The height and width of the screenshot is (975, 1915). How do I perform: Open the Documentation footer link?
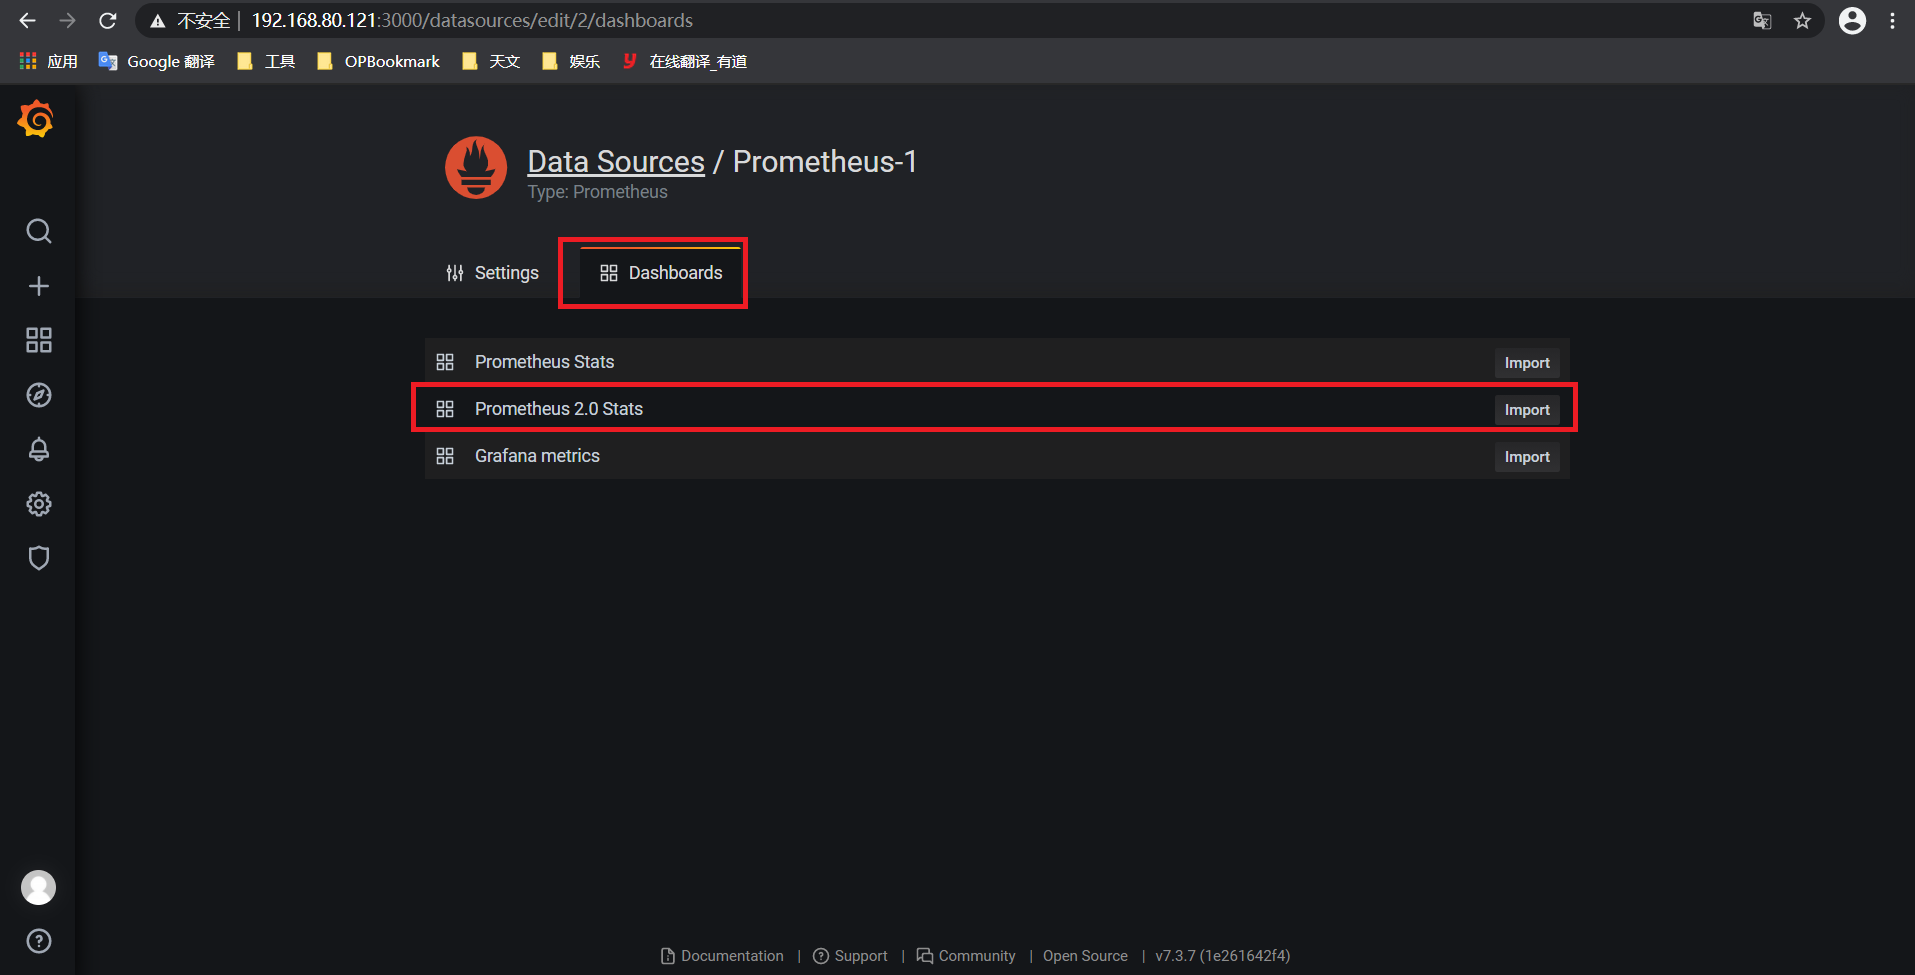pos(723,956)
